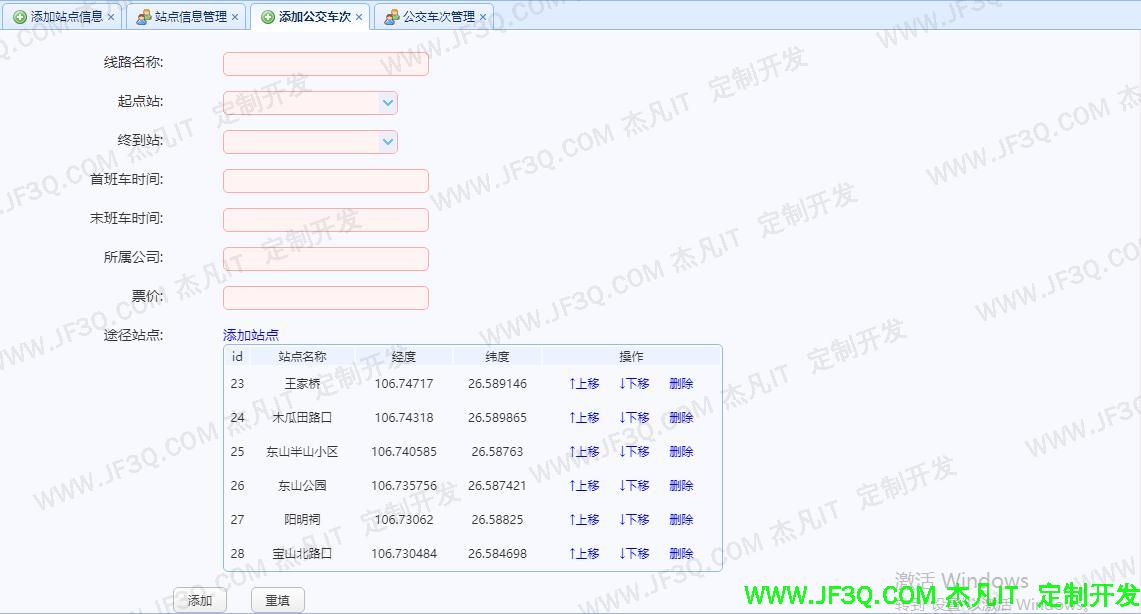Viewport: 1141px width, 614px height.
Task: Click the 站点名称 column header
Action: coord(302,356)
